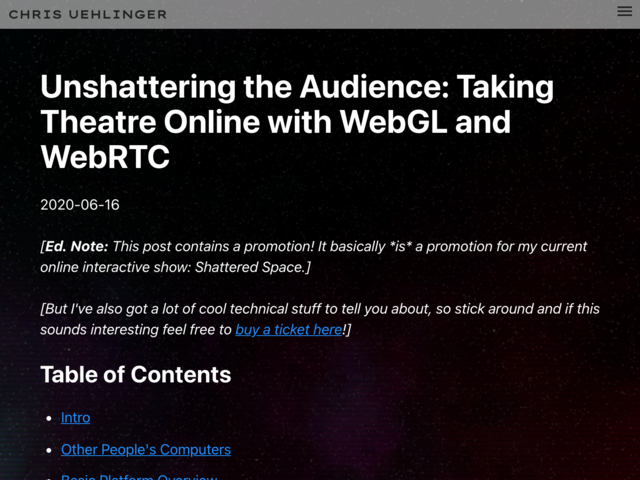This screenshot has height=480, width=640.
Task: Click the bullet beside the Intro link
Action: coord(49,418)
